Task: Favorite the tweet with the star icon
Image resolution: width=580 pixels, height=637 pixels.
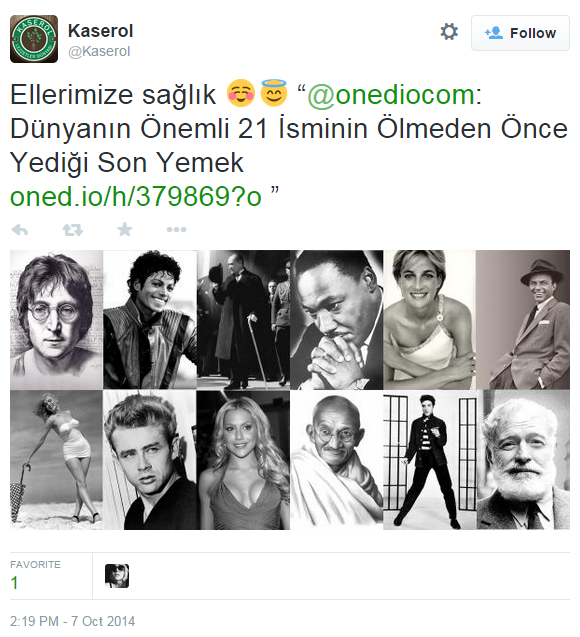Action: coord(125,230)
